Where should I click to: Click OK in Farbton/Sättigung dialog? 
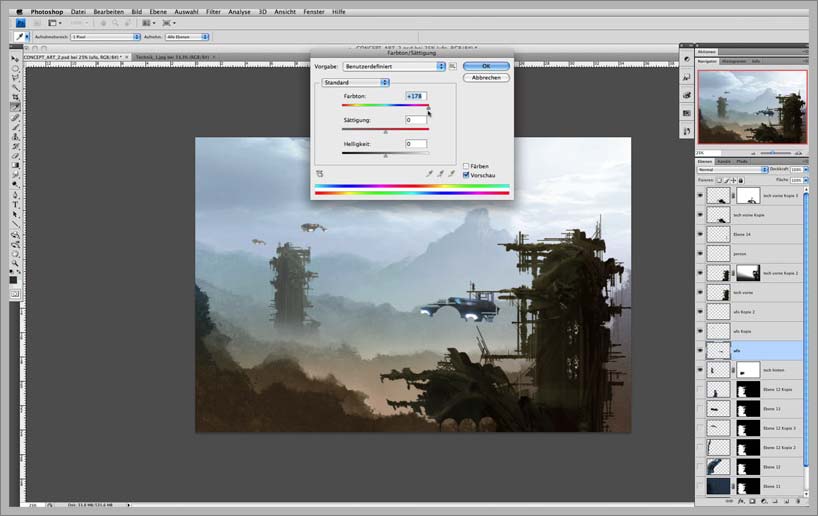pos(486,66)
